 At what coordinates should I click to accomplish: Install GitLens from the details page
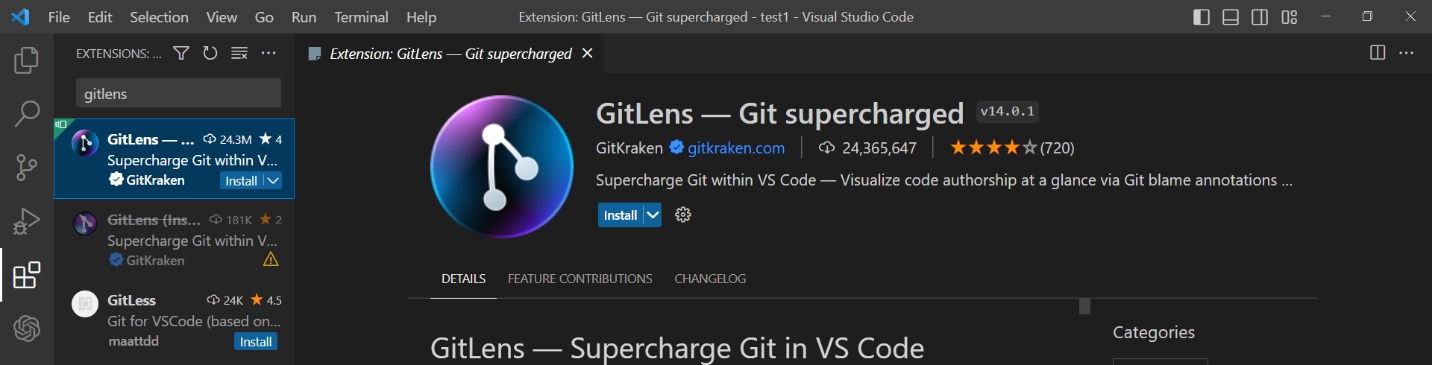(x=620, y=215)
